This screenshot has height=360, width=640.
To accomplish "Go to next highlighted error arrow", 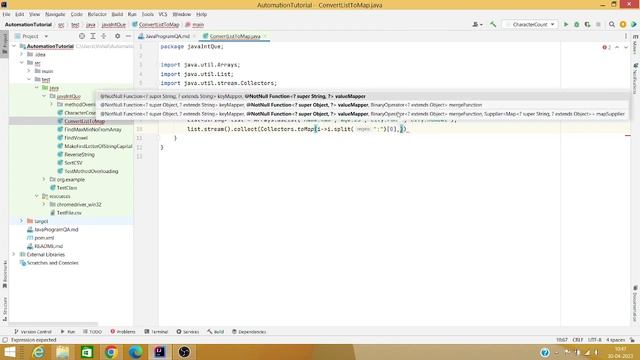I will coord(626,47).
